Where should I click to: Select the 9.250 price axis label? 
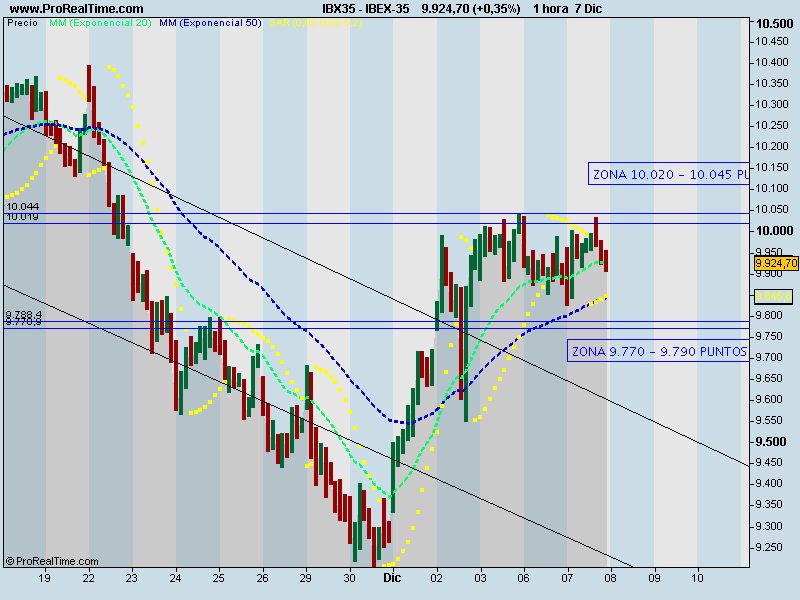point(769,547)
